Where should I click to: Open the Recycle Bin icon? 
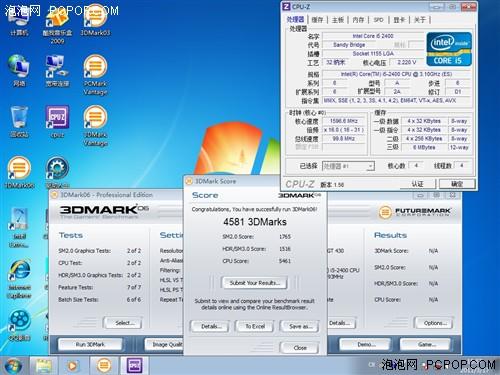[19, 122]
